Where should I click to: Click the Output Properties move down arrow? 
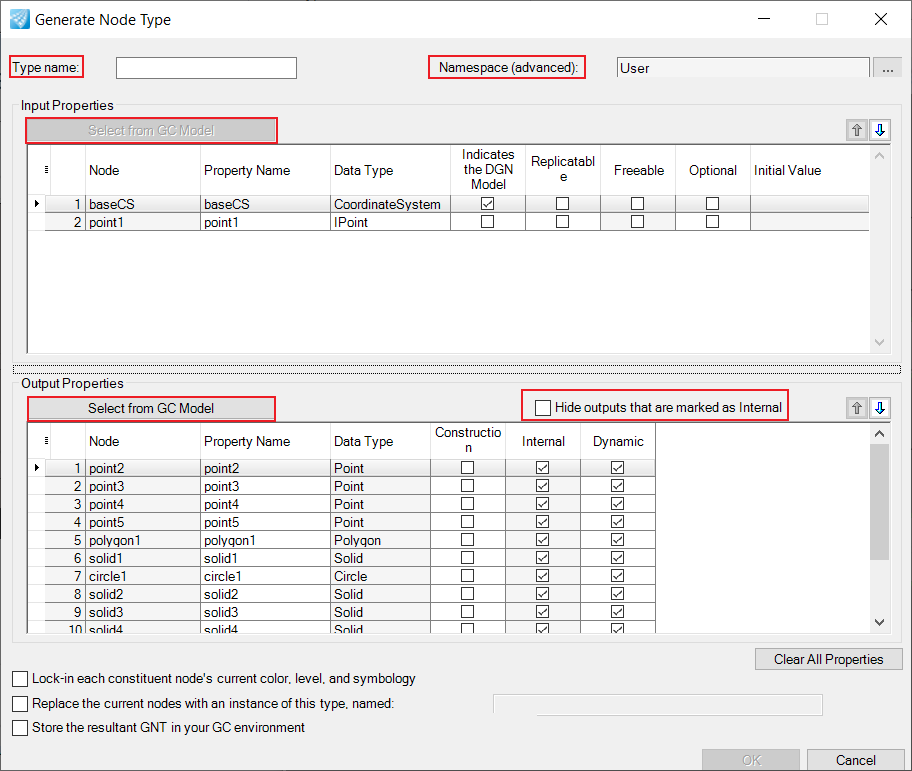880,407
